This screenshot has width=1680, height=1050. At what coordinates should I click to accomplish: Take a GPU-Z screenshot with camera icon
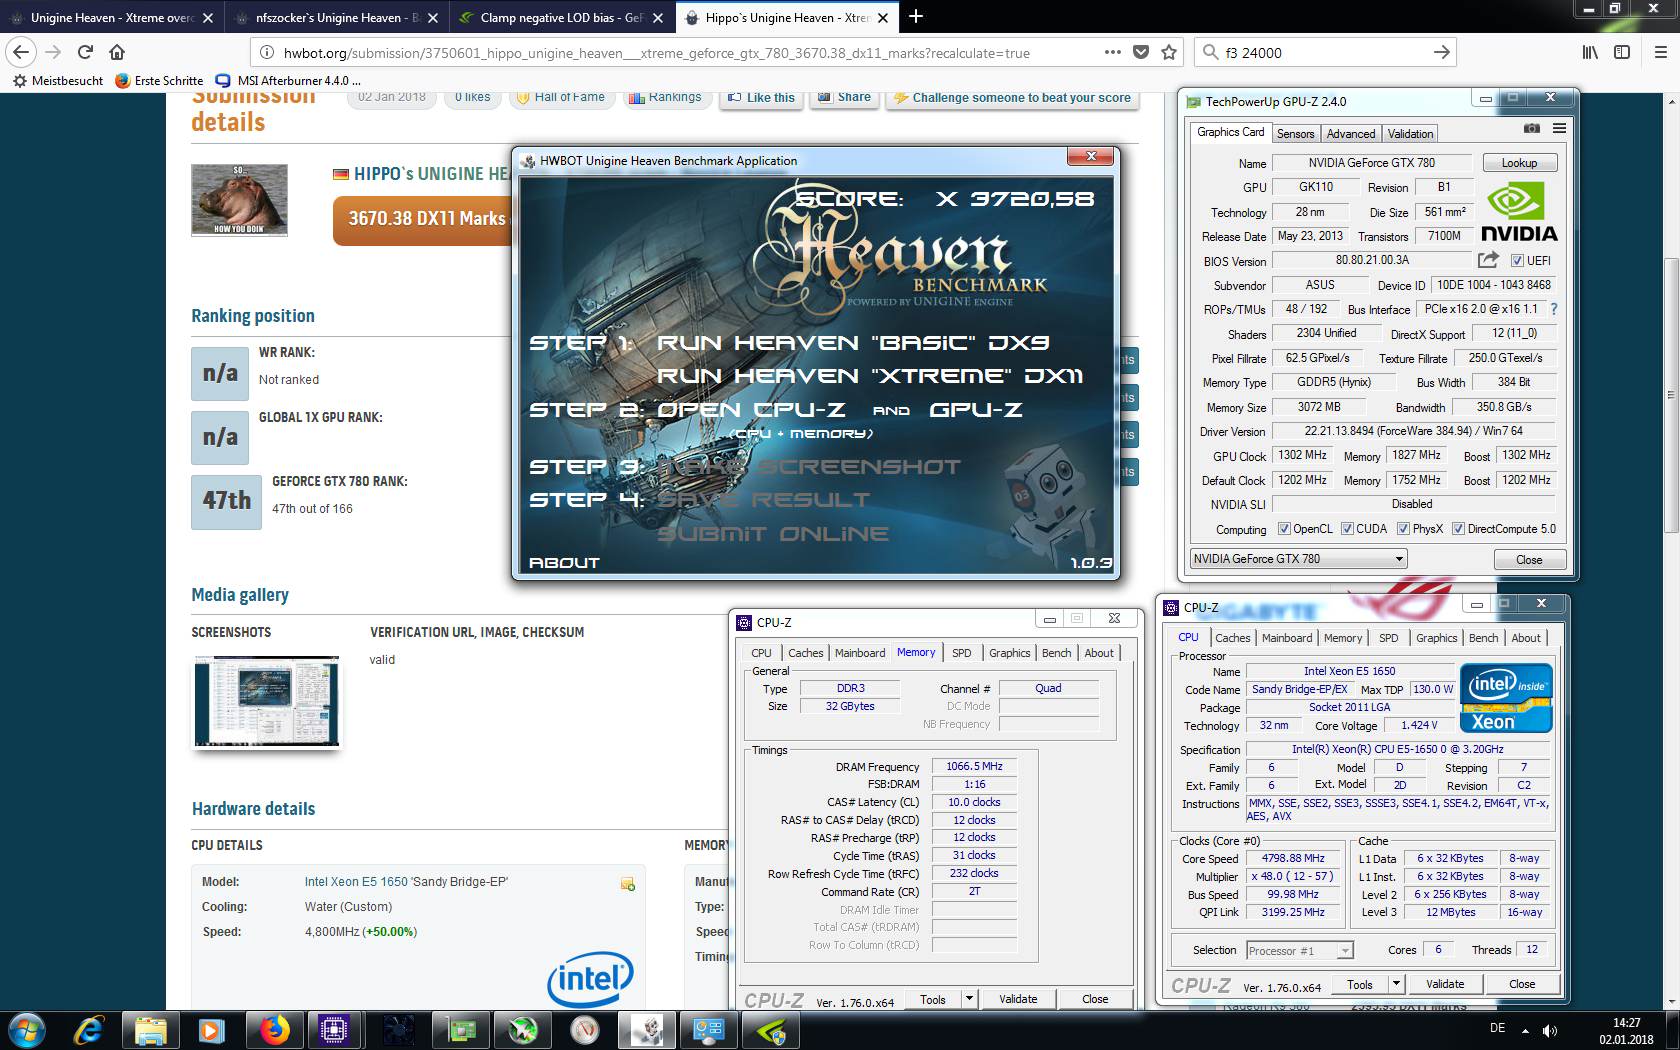1532,129
